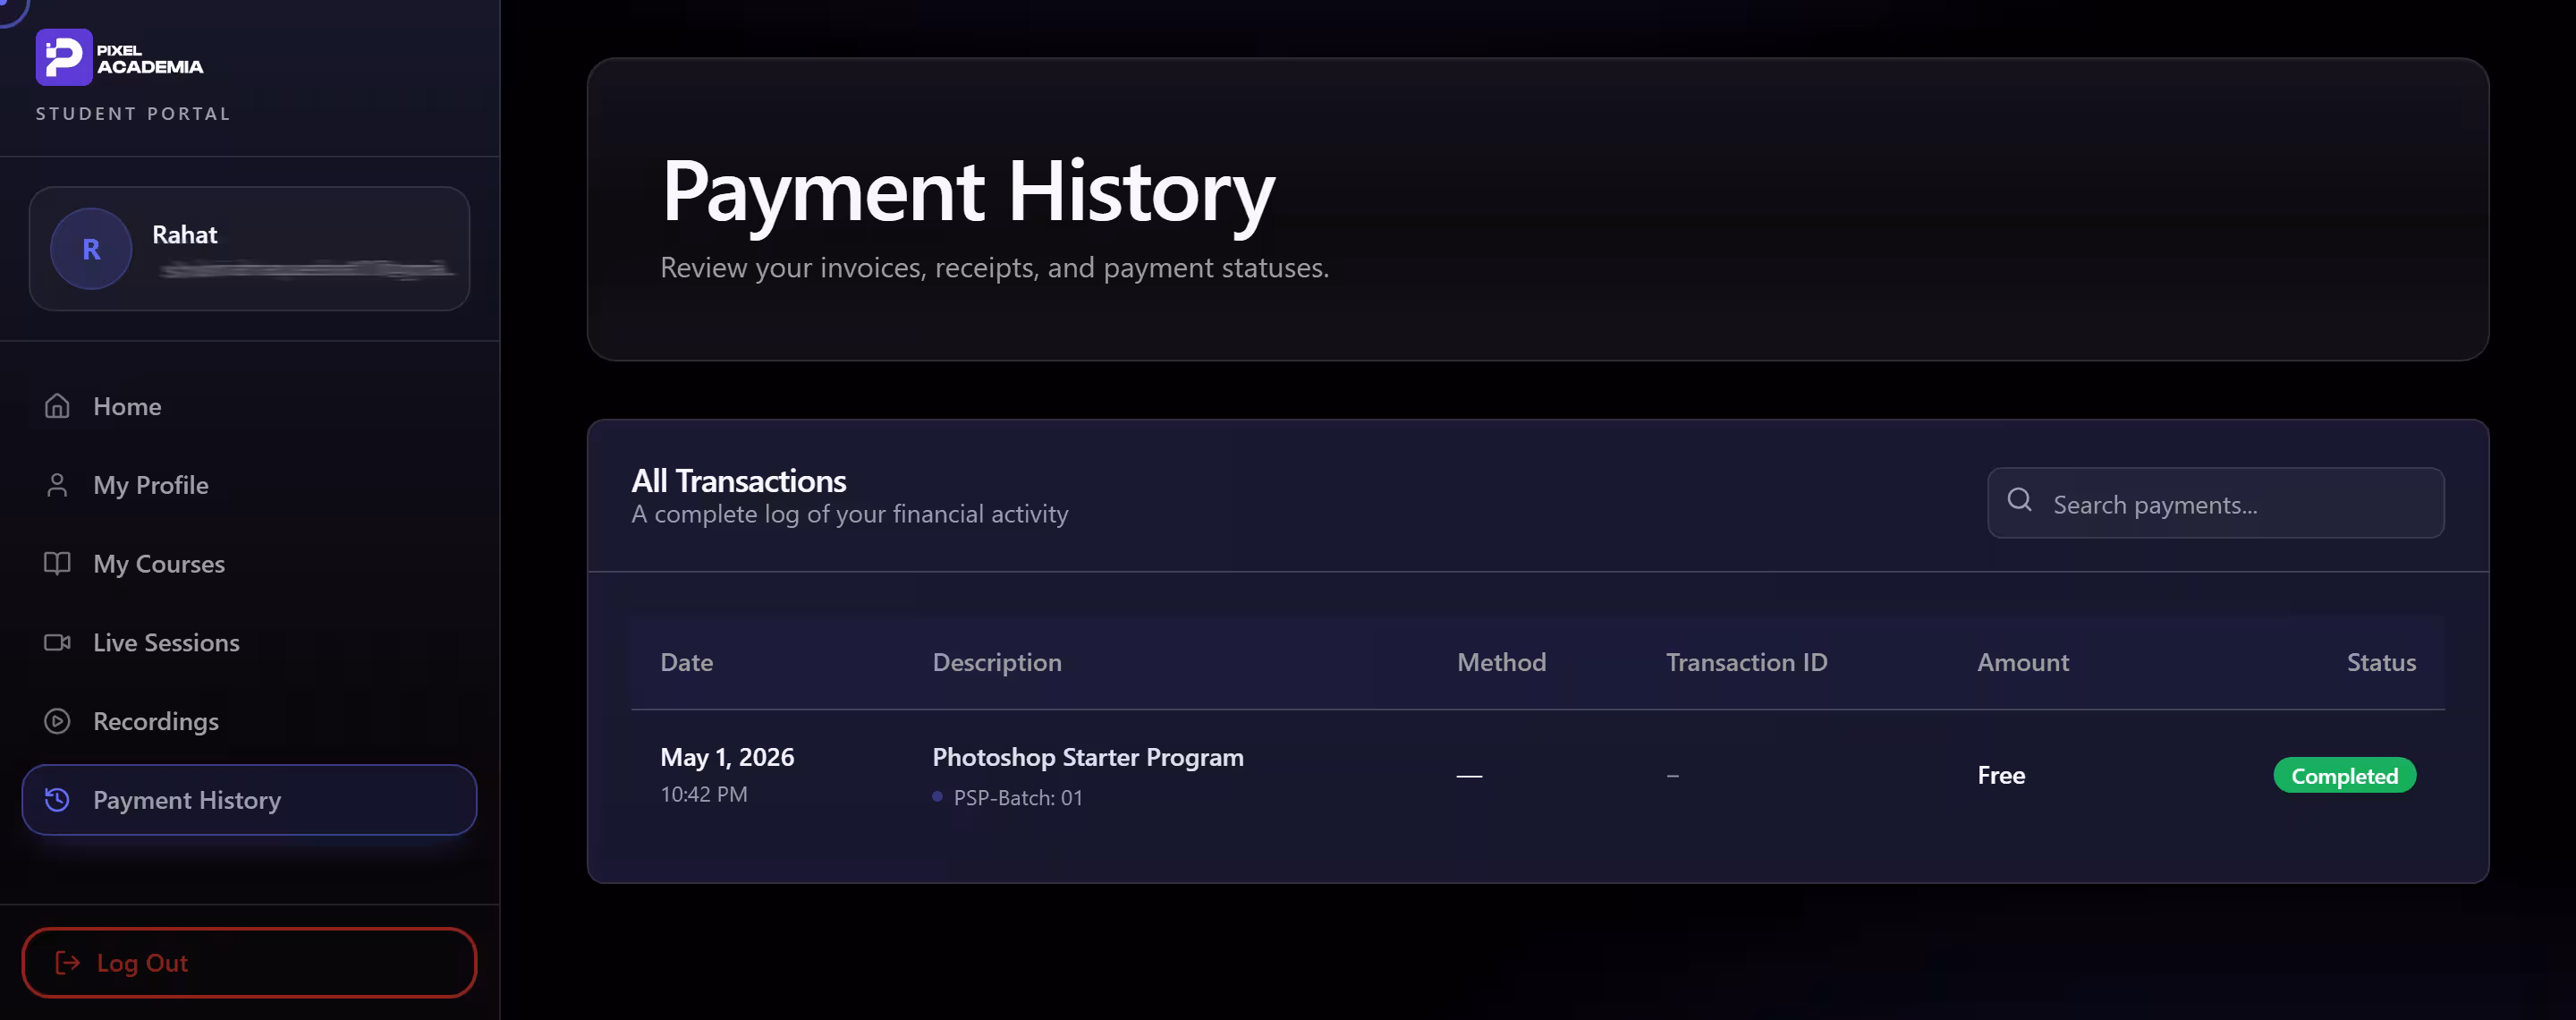Open the Home menu item
Image resolution: width=2576 pixels, height=1020 pixels.
(x=249, y=406)
